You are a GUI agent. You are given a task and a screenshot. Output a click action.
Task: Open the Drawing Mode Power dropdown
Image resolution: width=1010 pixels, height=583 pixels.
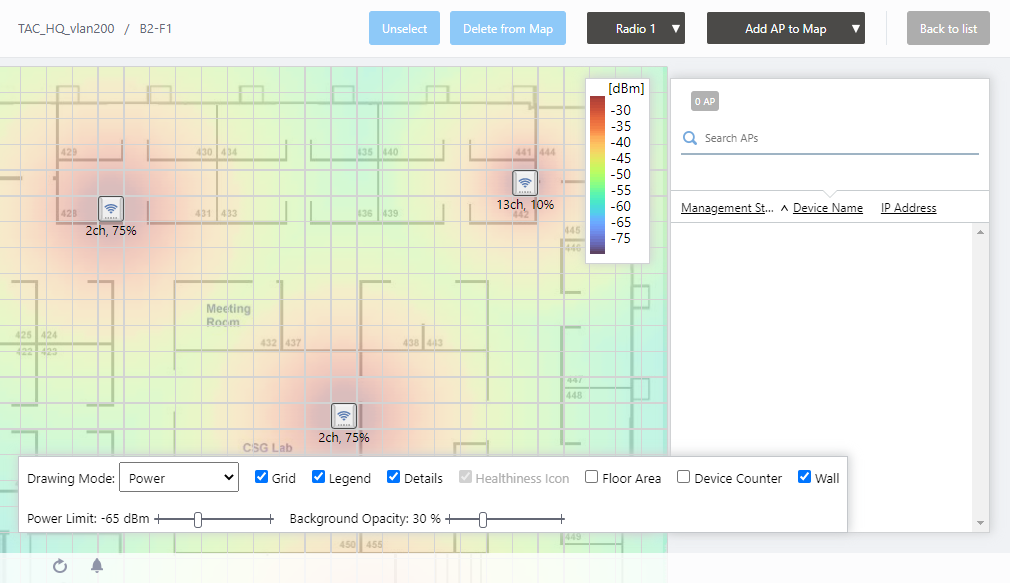click(x=179, y=478)
